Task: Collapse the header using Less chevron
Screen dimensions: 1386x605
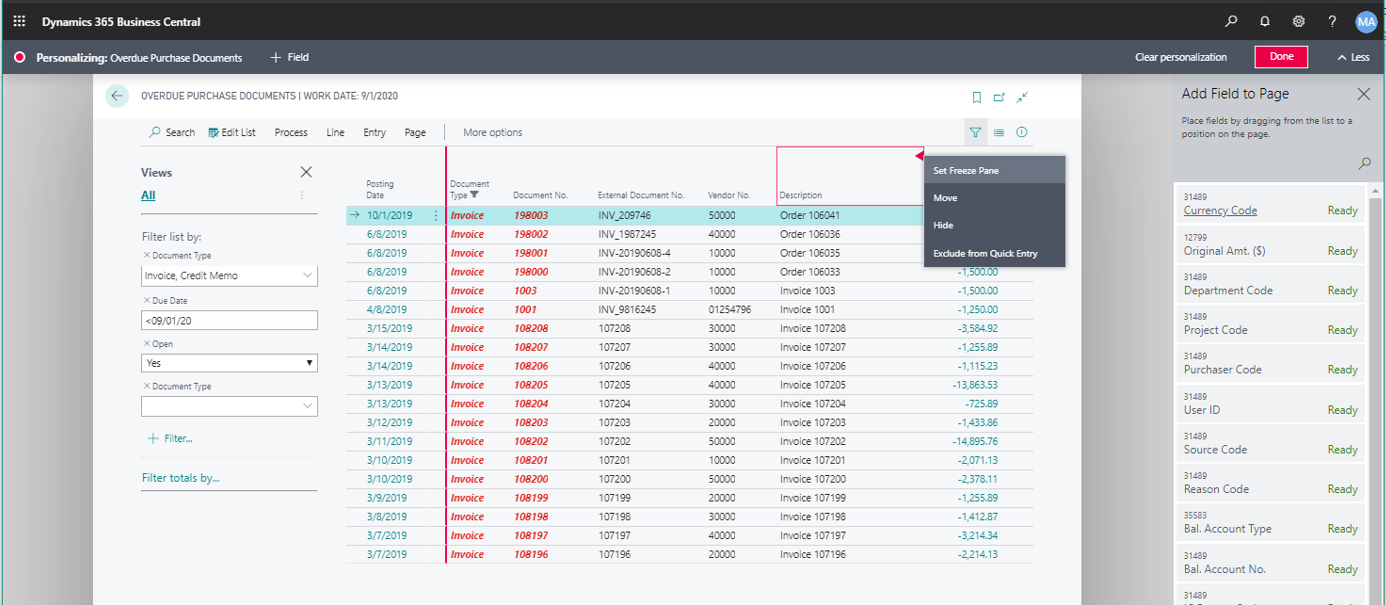Action: (x=1353, y=57)
